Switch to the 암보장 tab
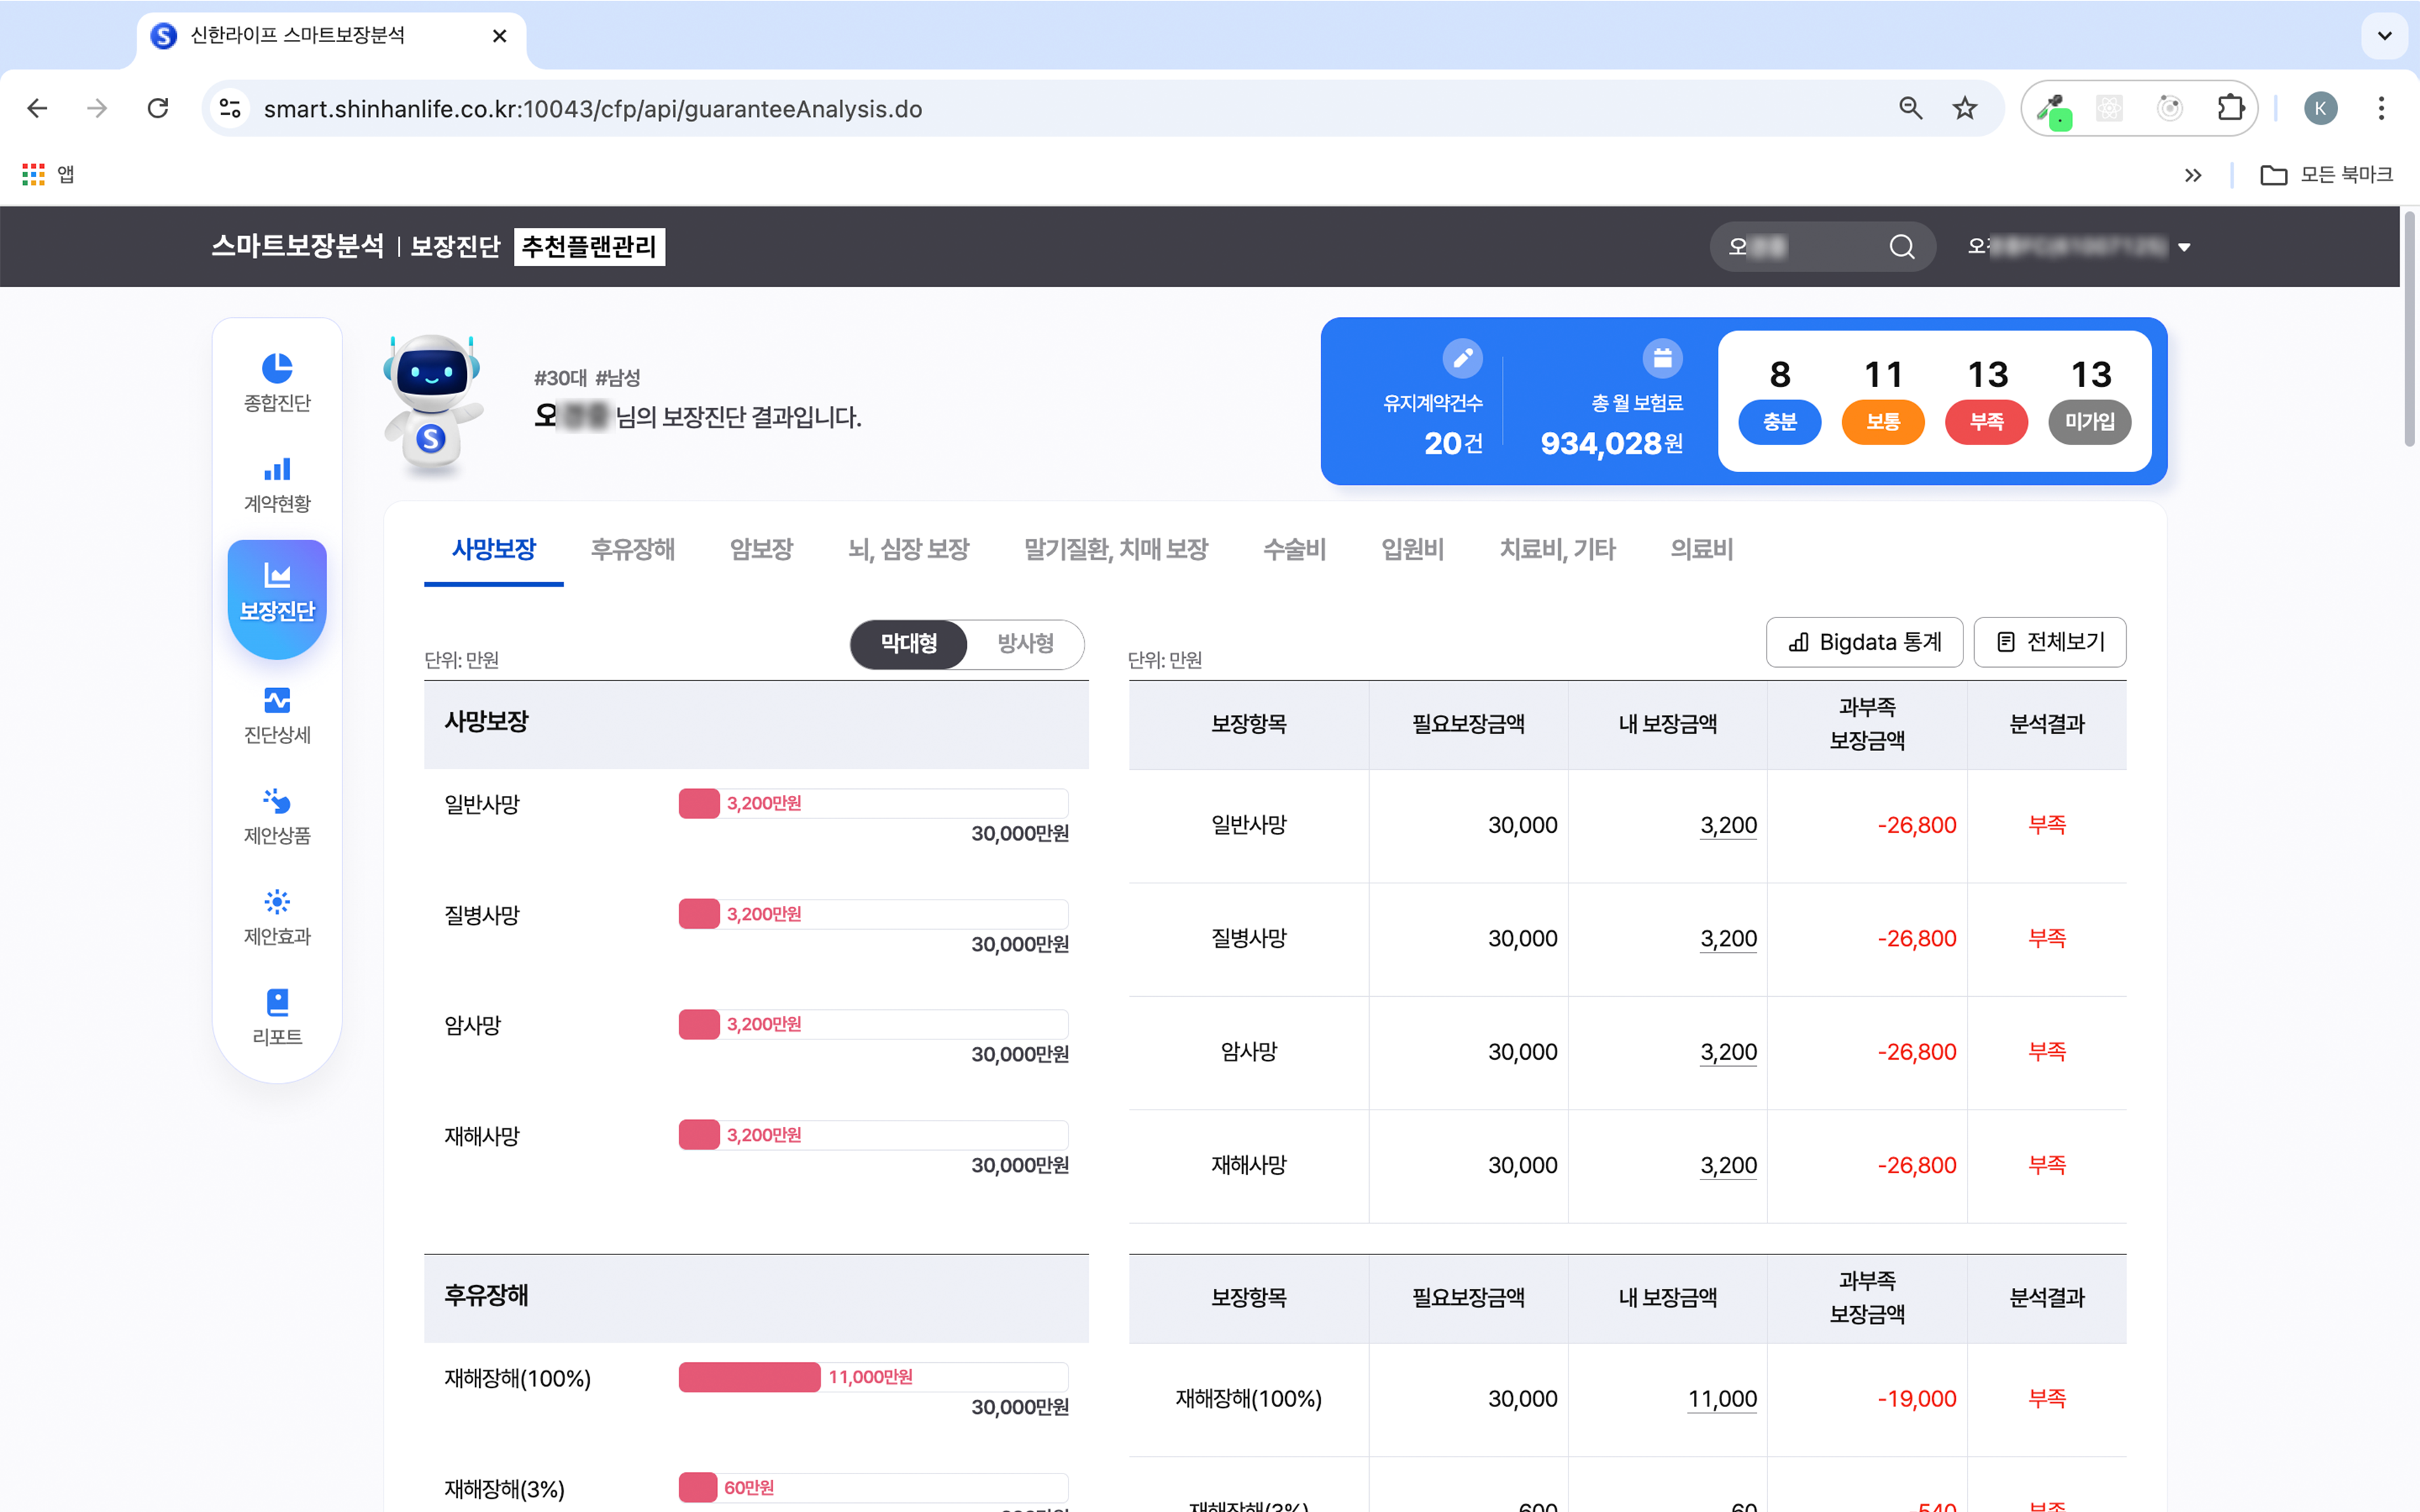 pyautogui.click(x=760, y=549)
